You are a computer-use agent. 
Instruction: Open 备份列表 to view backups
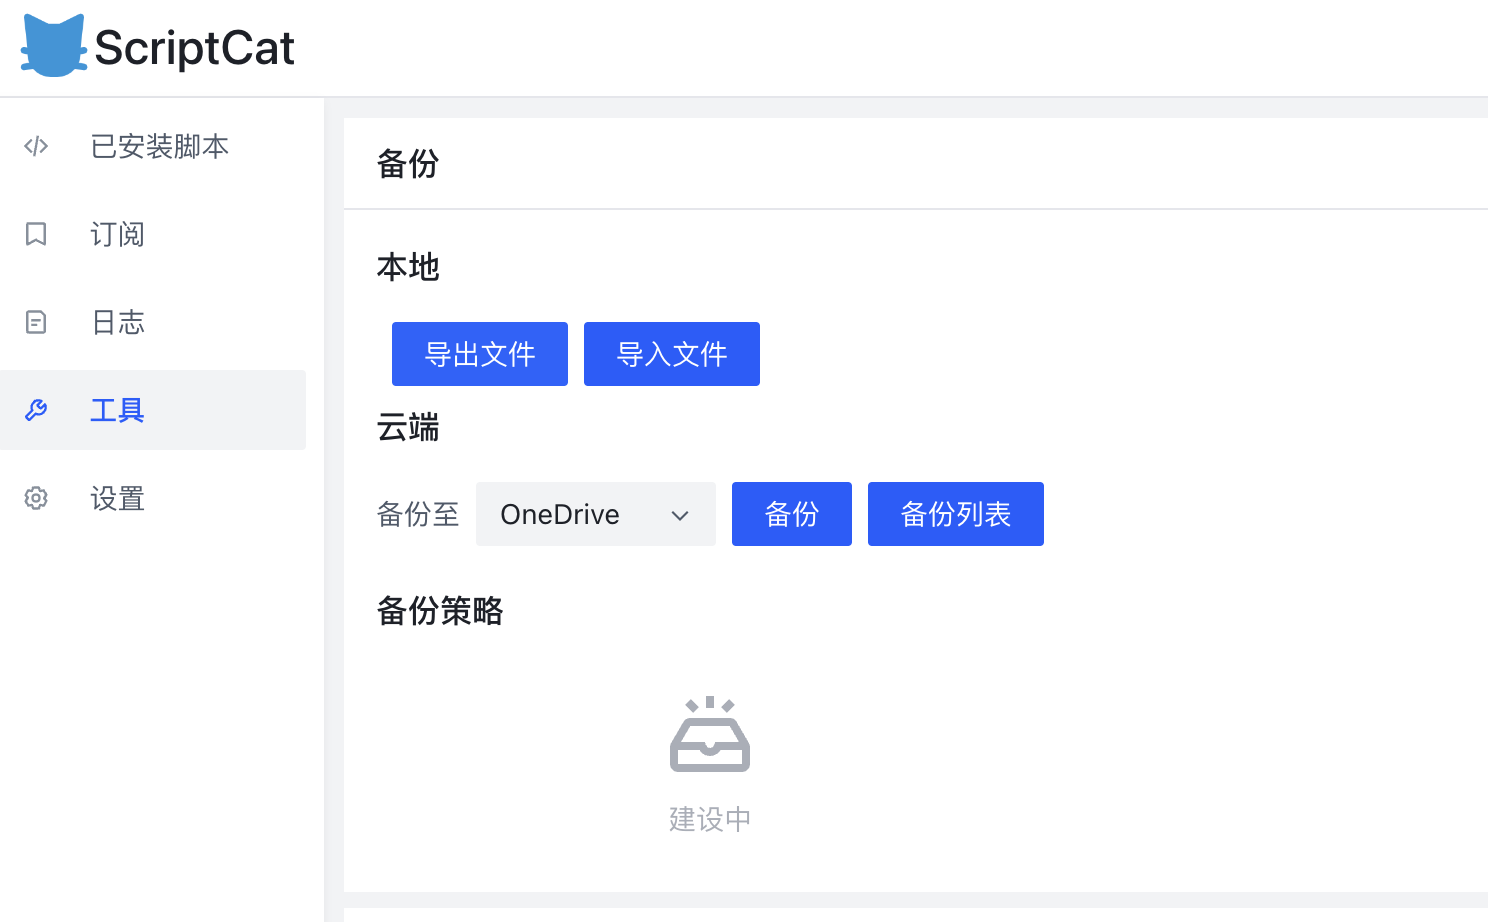pyautogui.click(x=955, y=514)
